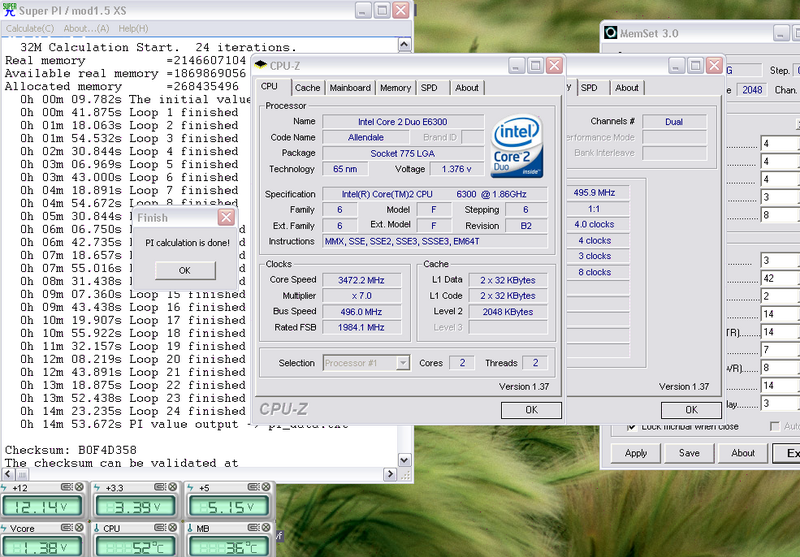Open settings icon on the +12 gadget

point(66,487)
